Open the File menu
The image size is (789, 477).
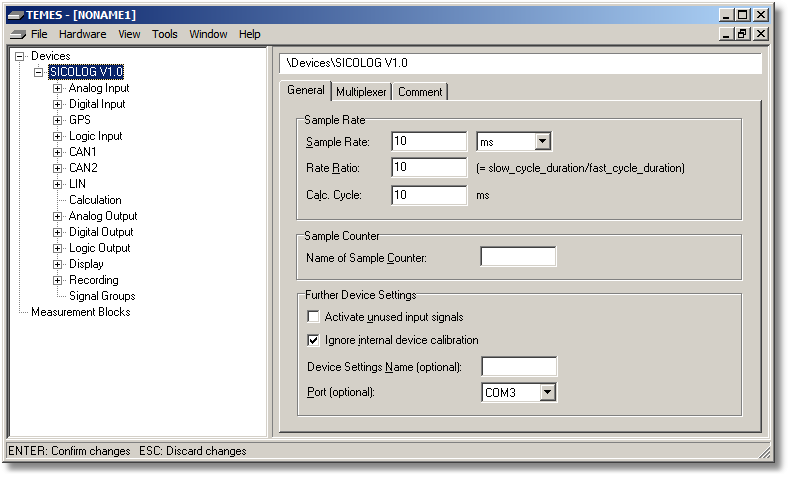pos(39,34)
